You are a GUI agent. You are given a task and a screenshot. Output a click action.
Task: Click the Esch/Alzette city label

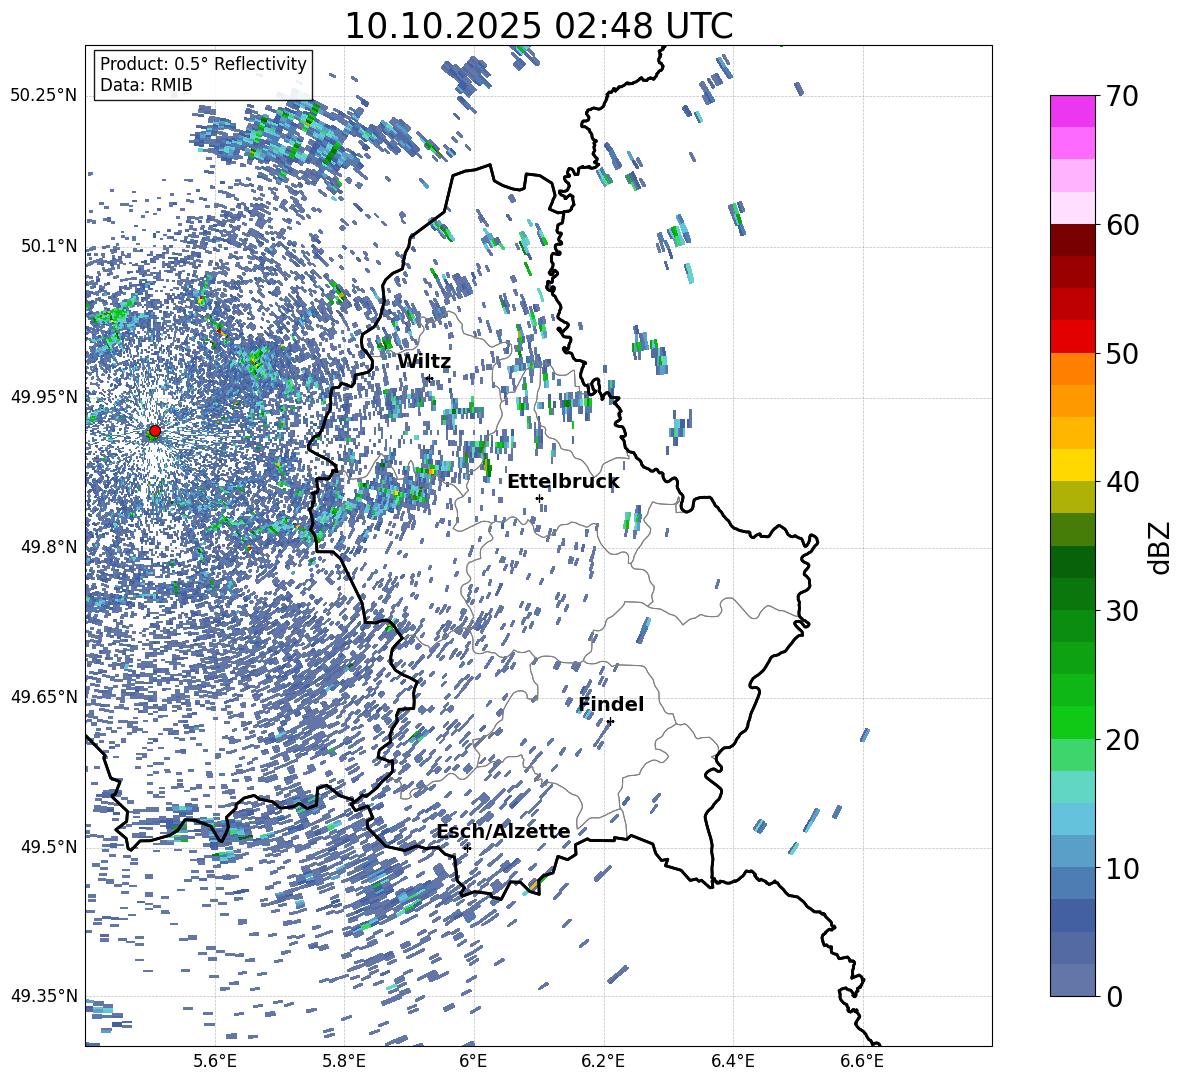coord(504,831)
